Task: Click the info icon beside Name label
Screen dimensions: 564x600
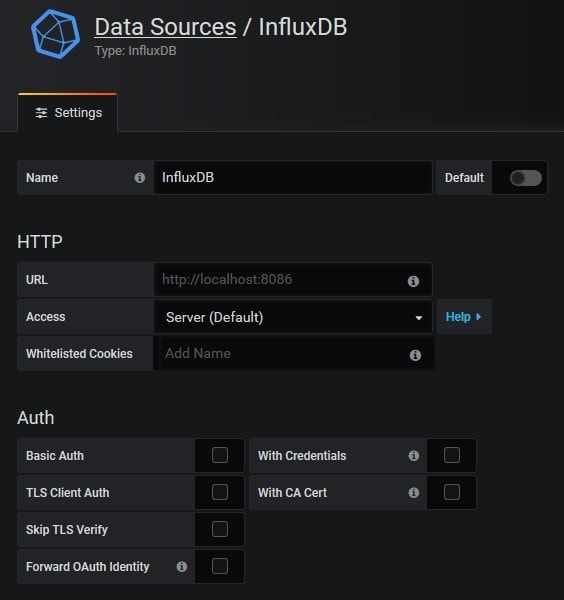Action: point(140,178)
